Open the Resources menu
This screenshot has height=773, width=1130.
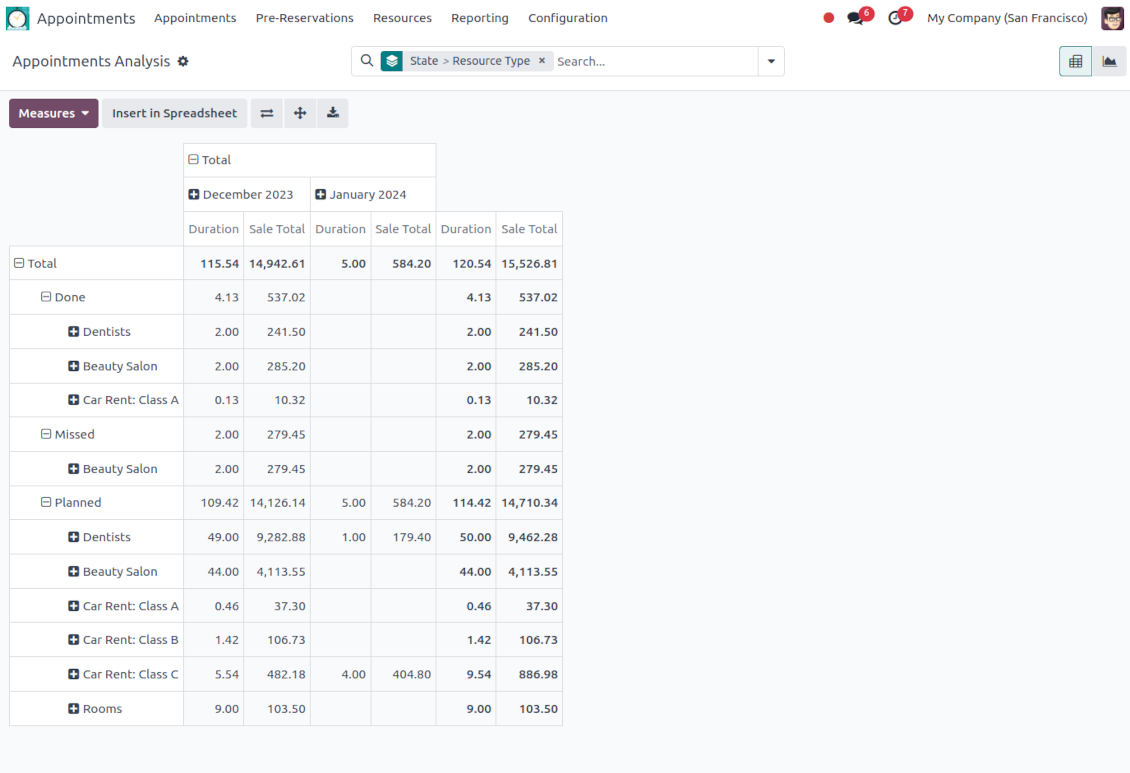pyautogui.click(x=402, y=18)
